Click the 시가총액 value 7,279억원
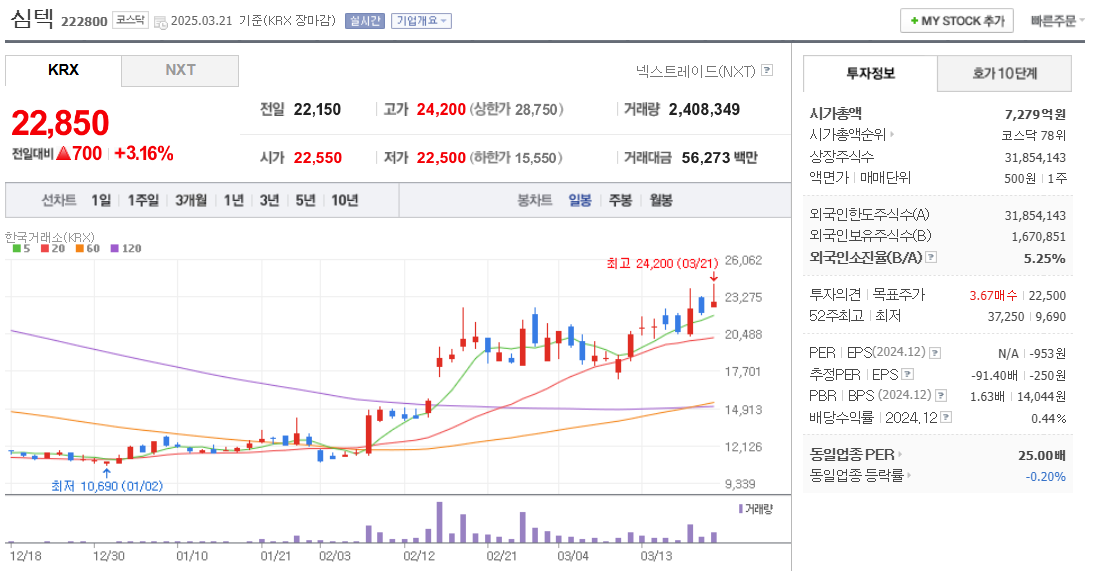The image size is (1095, 571). click(1035, 114)
